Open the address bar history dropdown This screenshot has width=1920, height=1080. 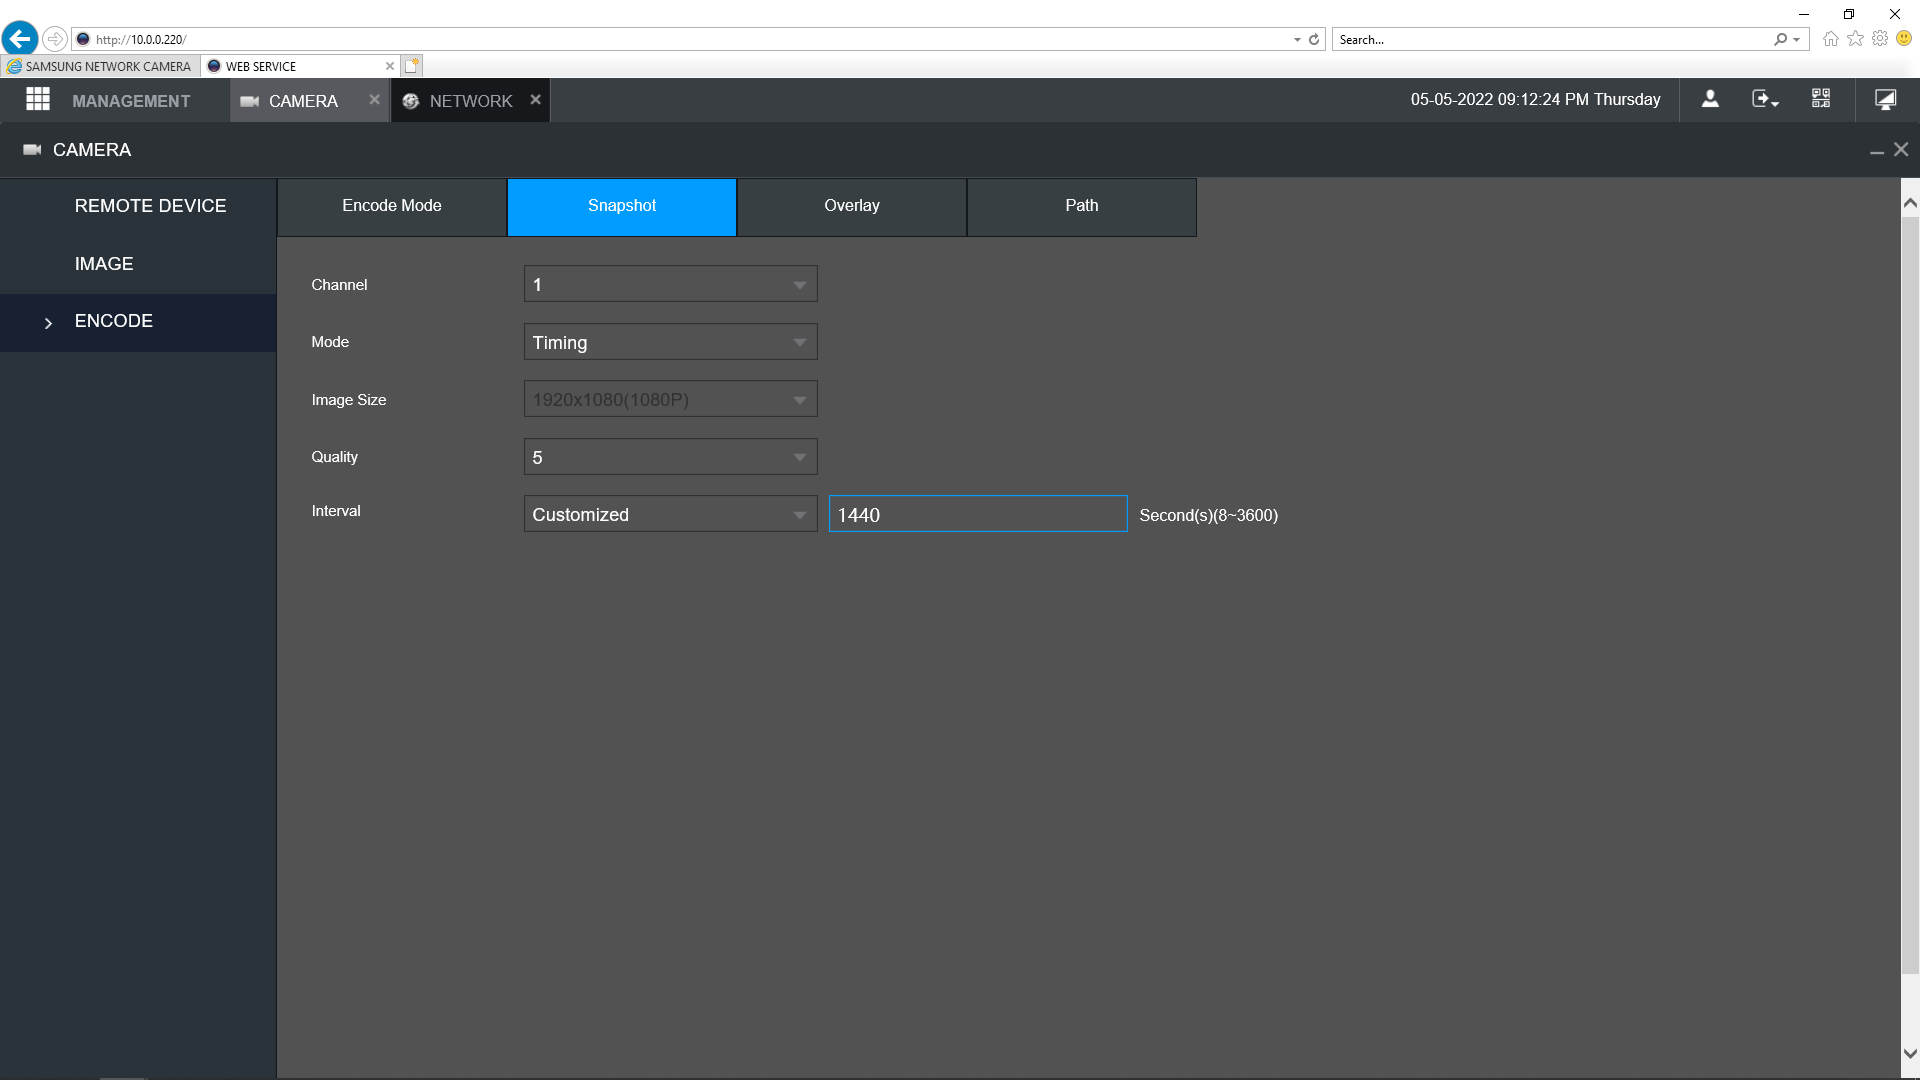pos(1297,40)
